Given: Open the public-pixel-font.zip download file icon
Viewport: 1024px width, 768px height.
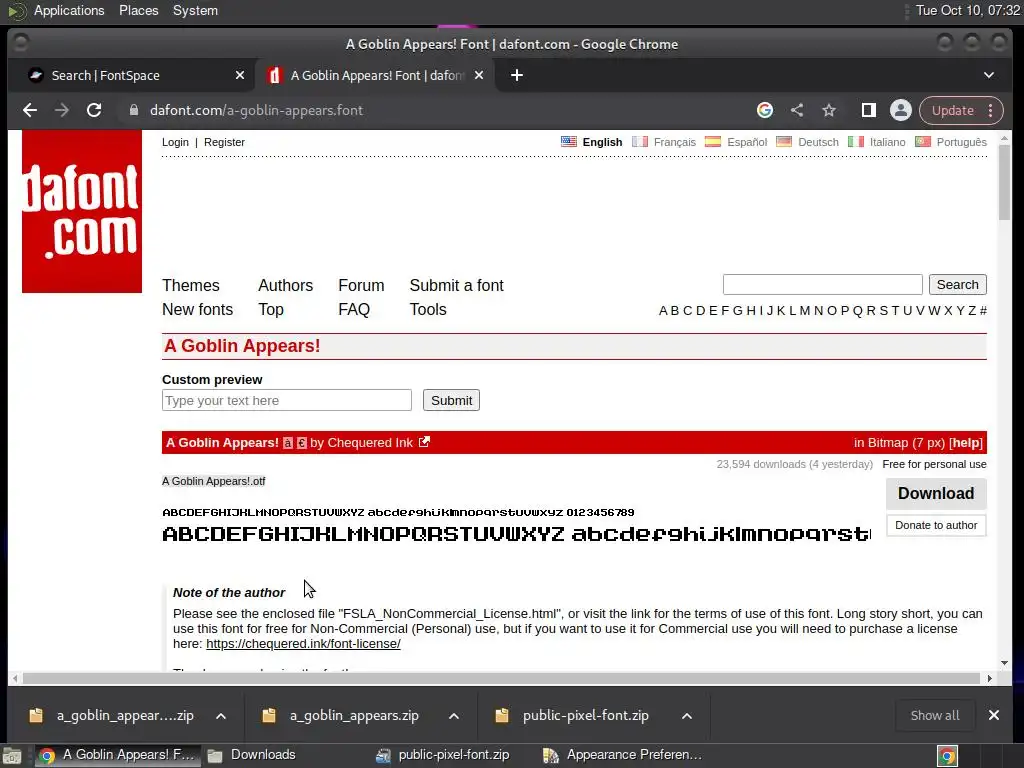Looking at the screenshot, I should [502, 716].
